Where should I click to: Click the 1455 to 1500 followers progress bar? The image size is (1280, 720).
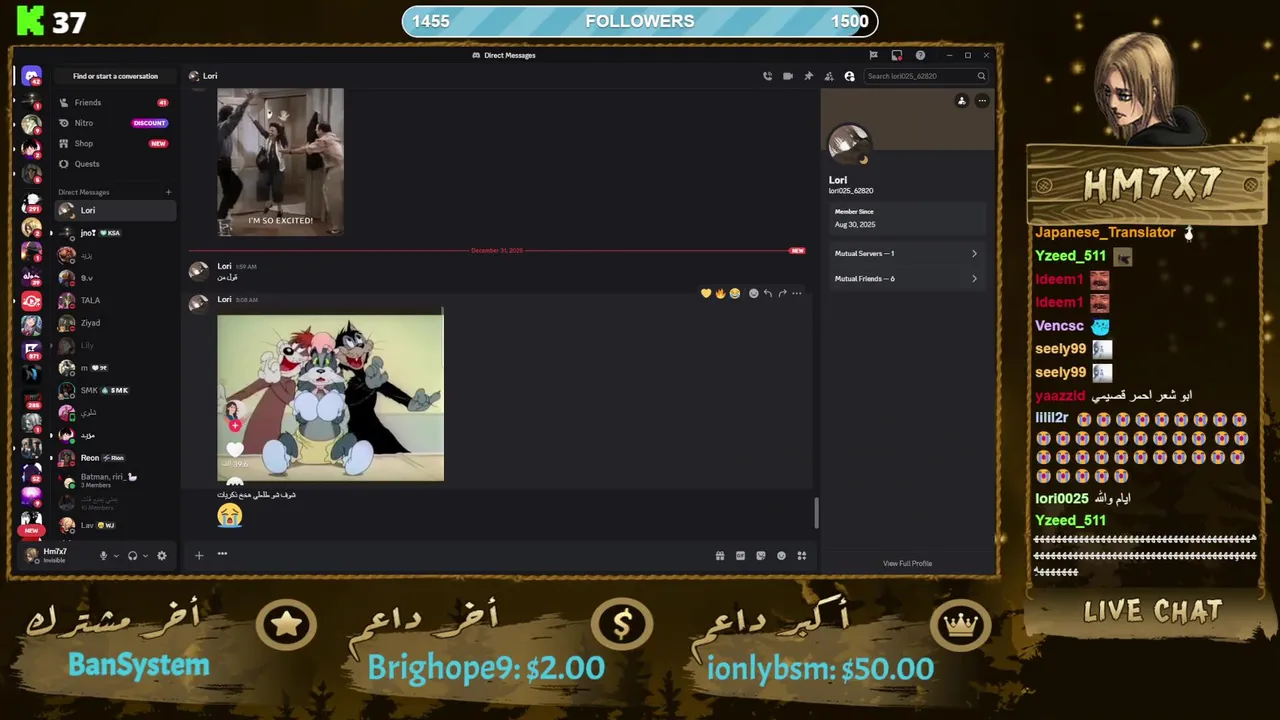click(x=640, y=21)
